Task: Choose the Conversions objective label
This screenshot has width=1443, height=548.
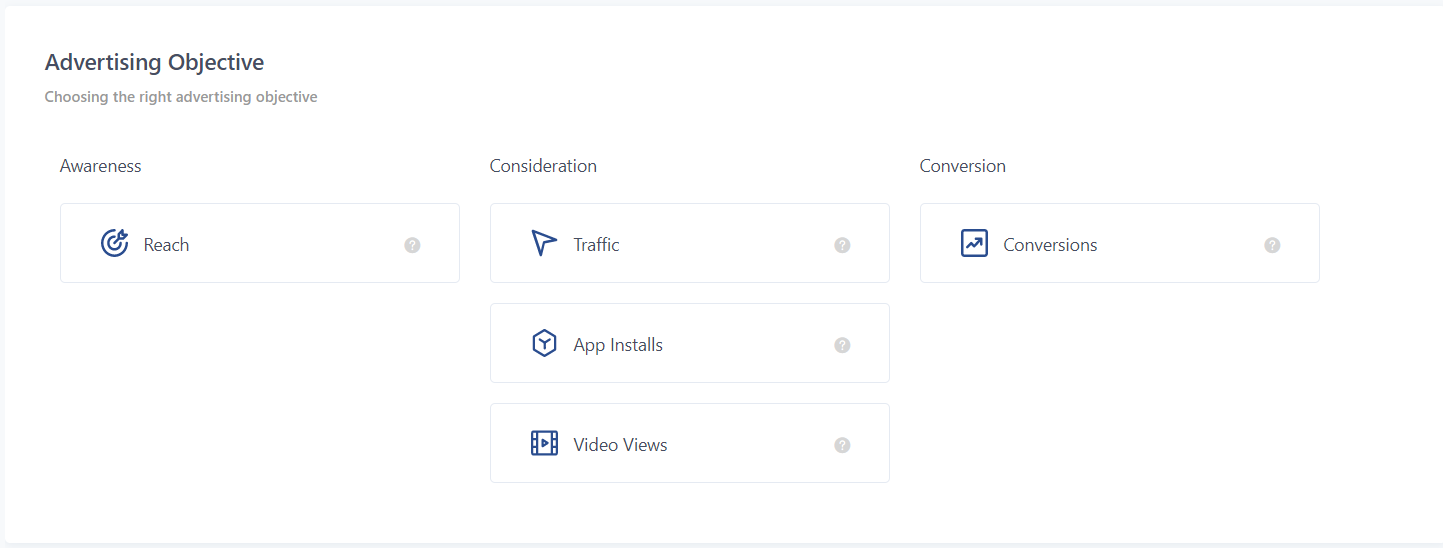Action: [1050, 245]
